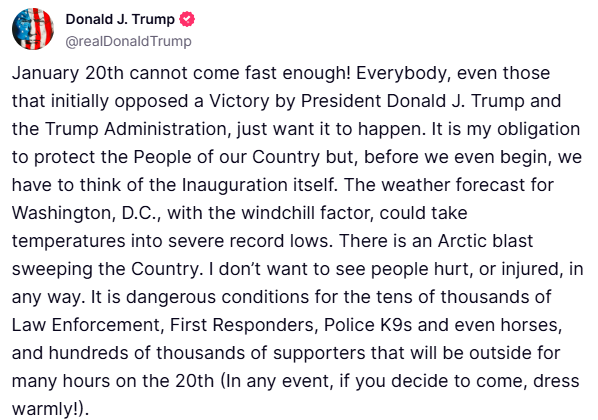Click the phrase "Arctic blast" in the text
The image size is (598, 420).
(x=485, y=241)
